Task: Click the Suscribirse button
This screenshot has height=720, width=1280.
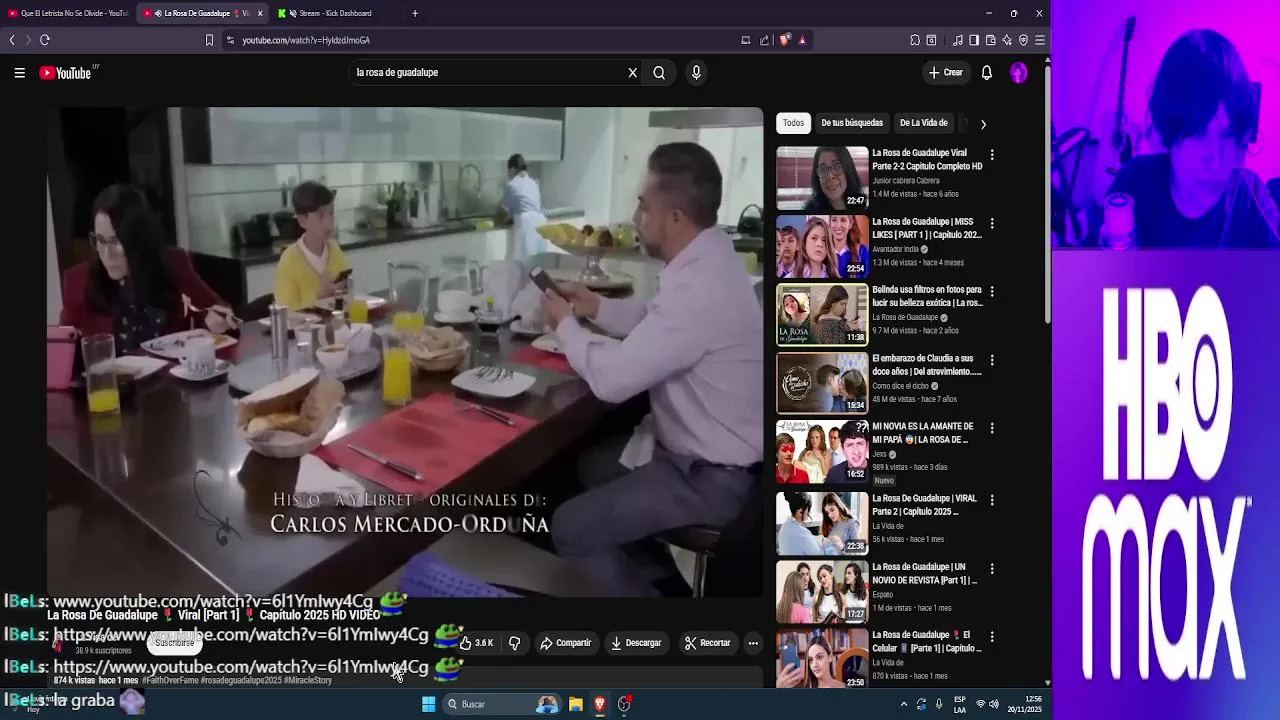Action: point(174,643)
